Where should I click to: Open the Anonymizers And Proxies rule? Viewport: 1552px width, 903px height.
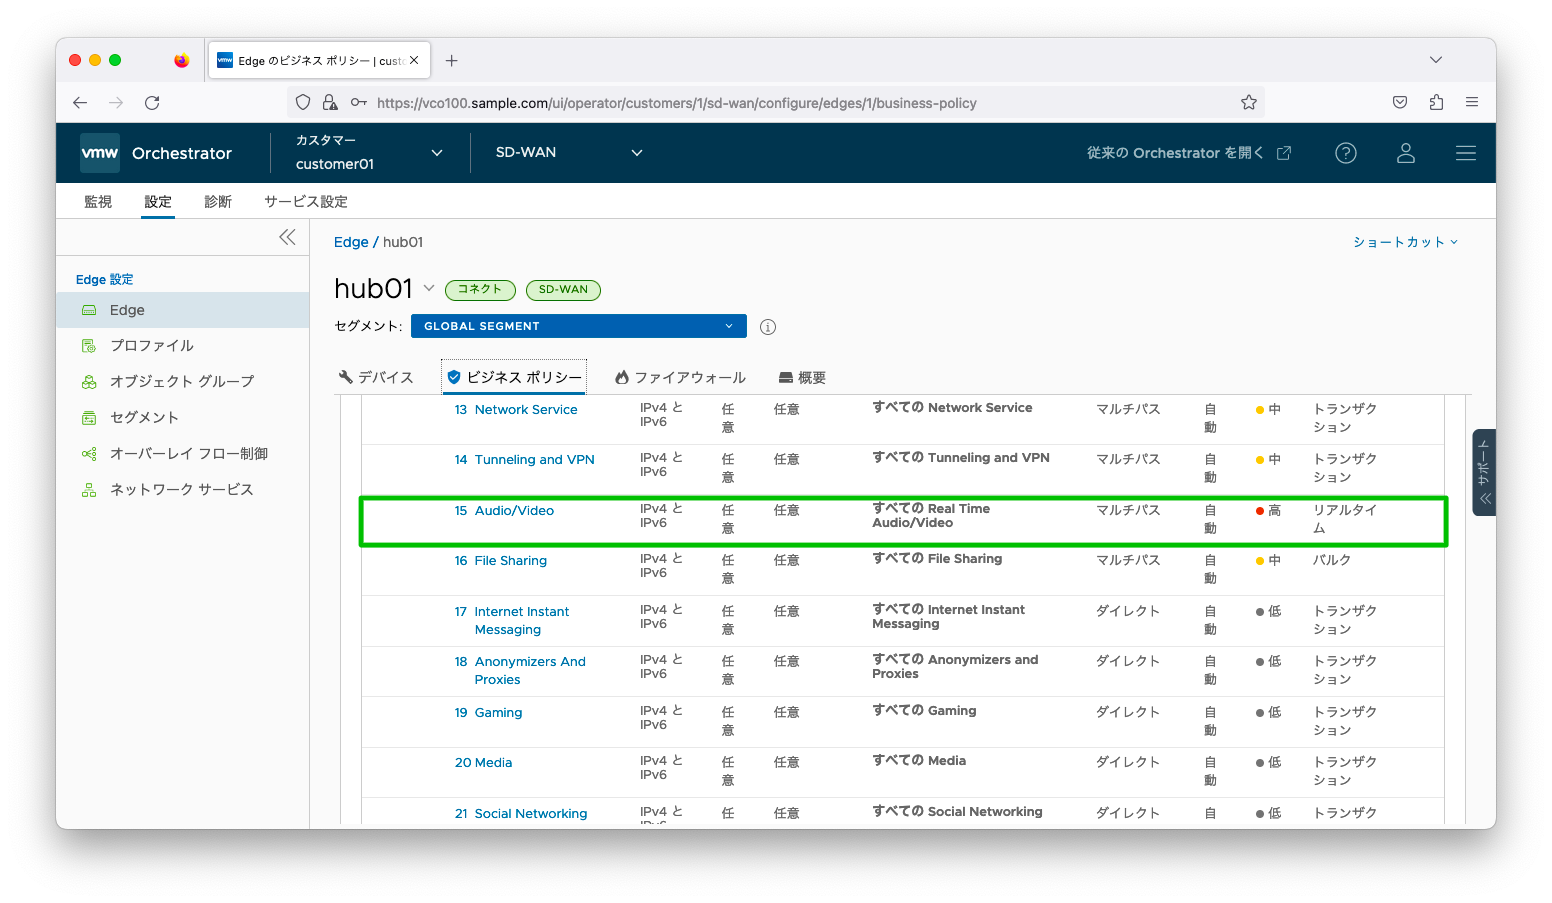click(x=530, y=671)
